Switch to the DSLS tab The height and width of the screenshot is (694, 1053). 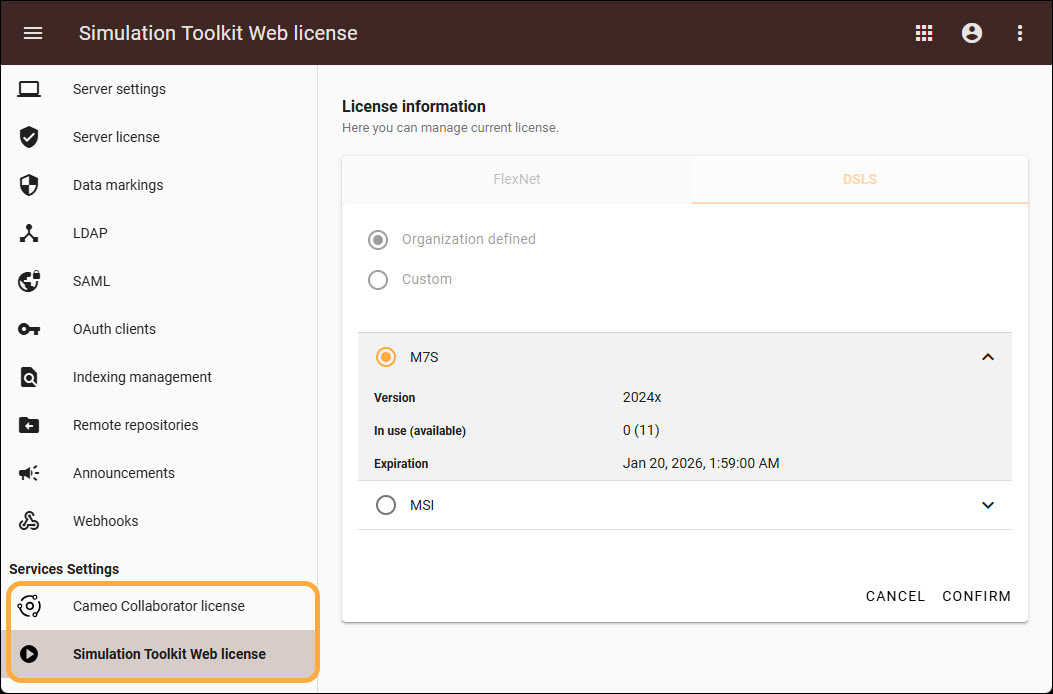860,180
